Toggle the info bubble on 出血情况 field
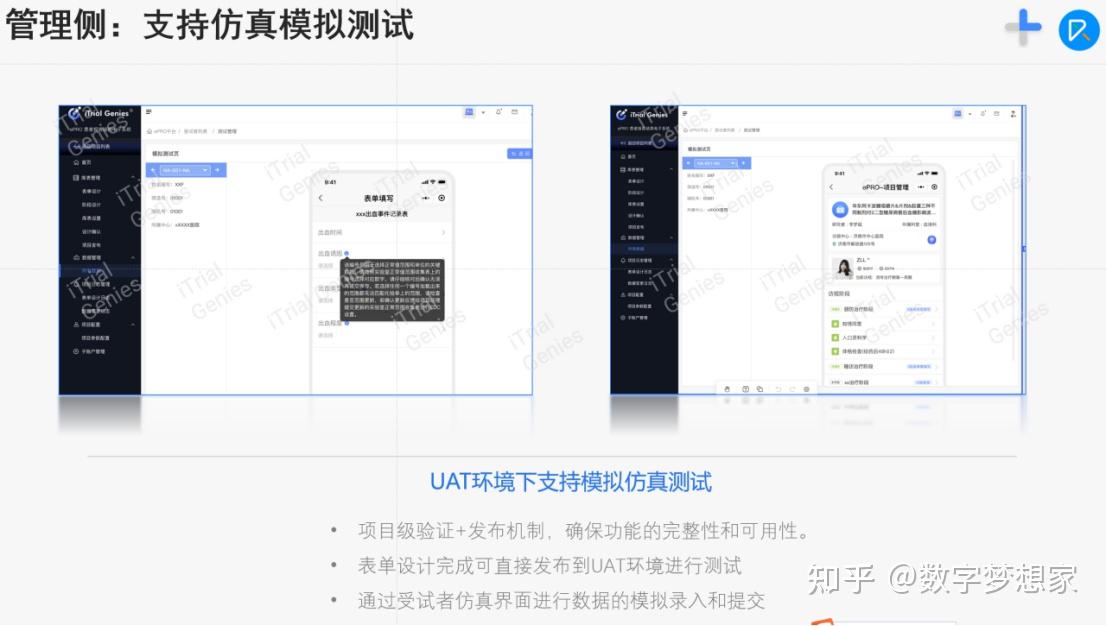The height and width of the screenshot is (626, 1106). point(347,253)
